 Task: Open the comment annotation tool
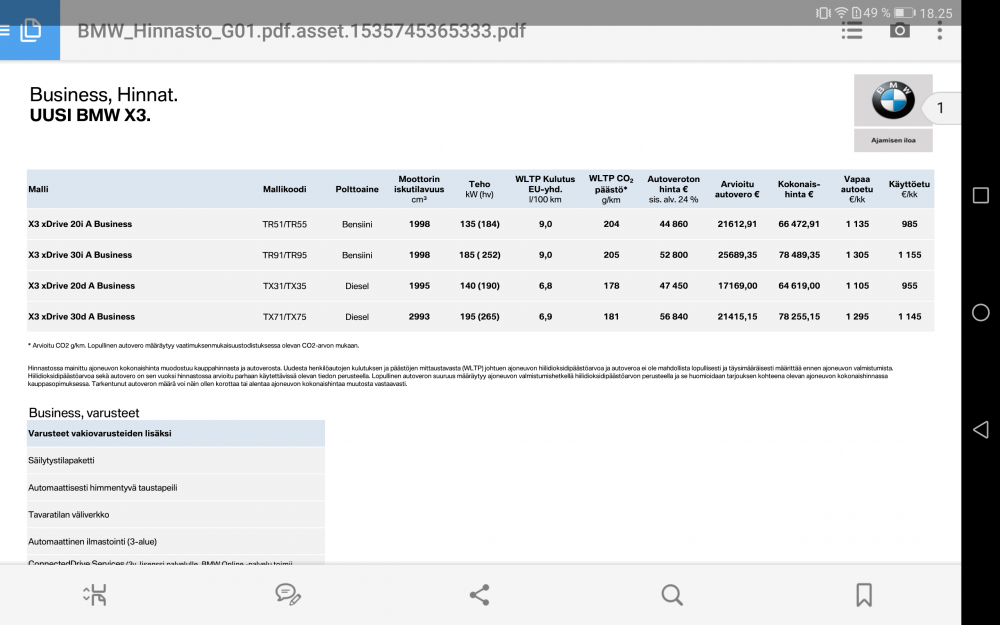[x=288, y=594]
